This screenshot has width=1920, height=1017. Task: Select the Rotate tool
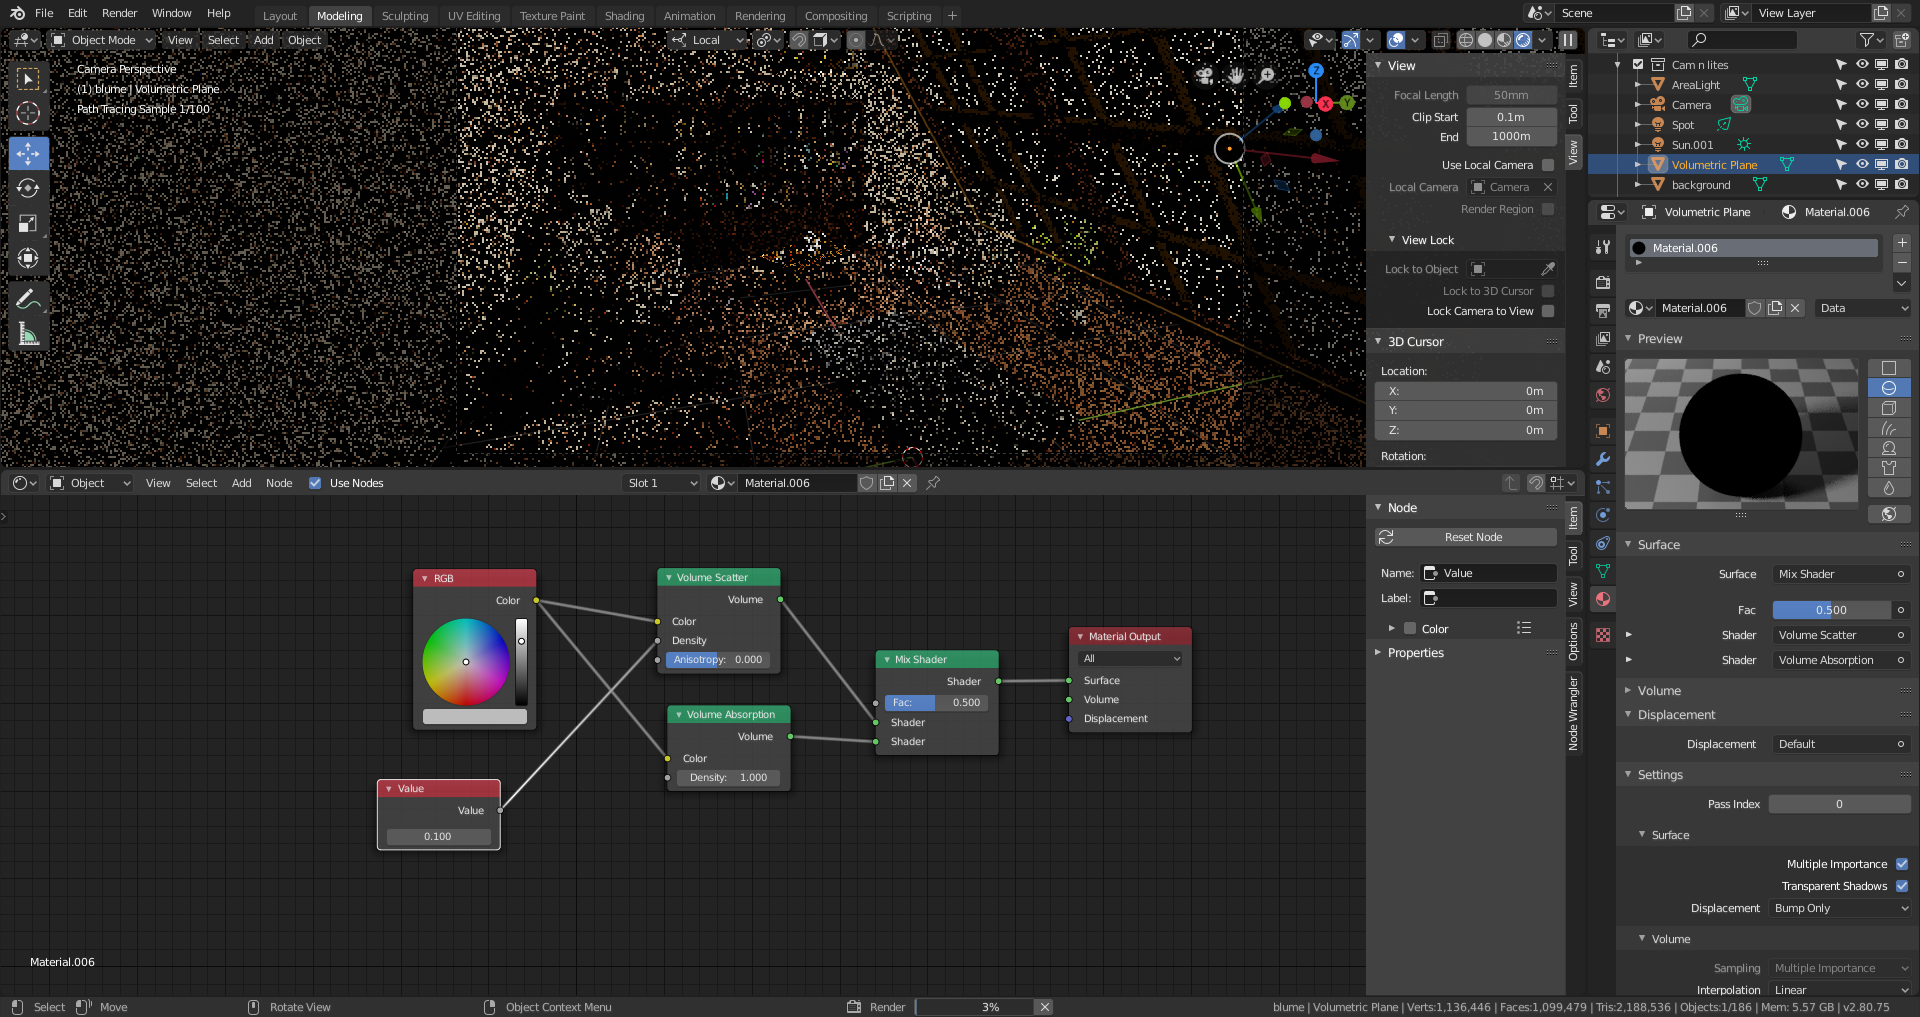click(28, 188)
